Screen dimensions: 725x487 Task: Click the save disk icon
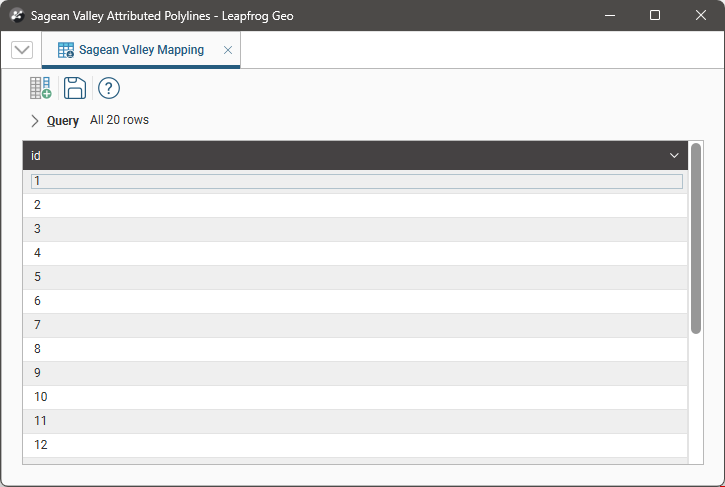[x=75, y=88]
